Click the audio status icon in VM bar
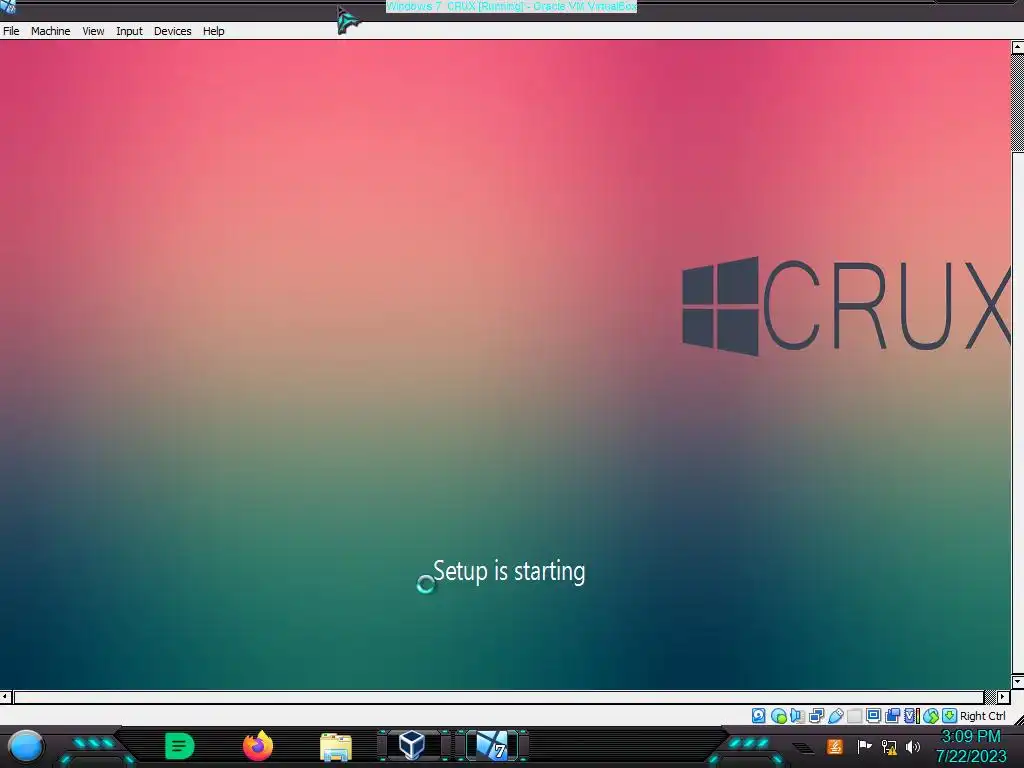Image resolution: width=1024 pixels, height=768 pixels. (x=797, y=716)
